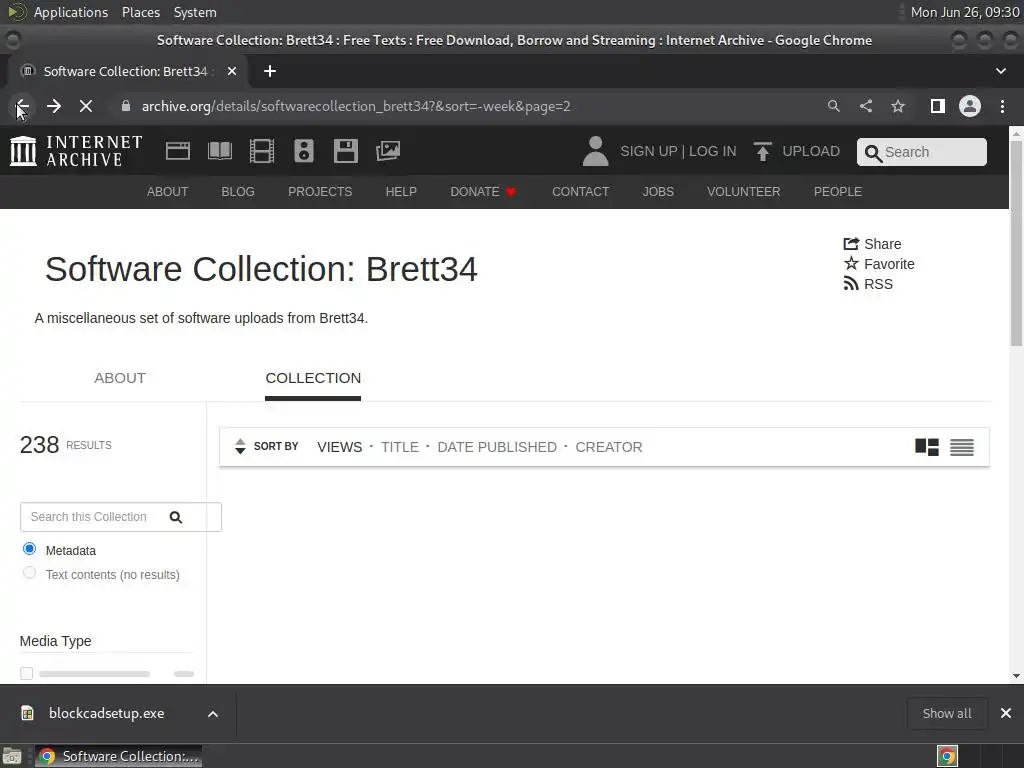The image size is (1024, 768).
Task: Open the Video film-strip icon
Action: [262, 151]
